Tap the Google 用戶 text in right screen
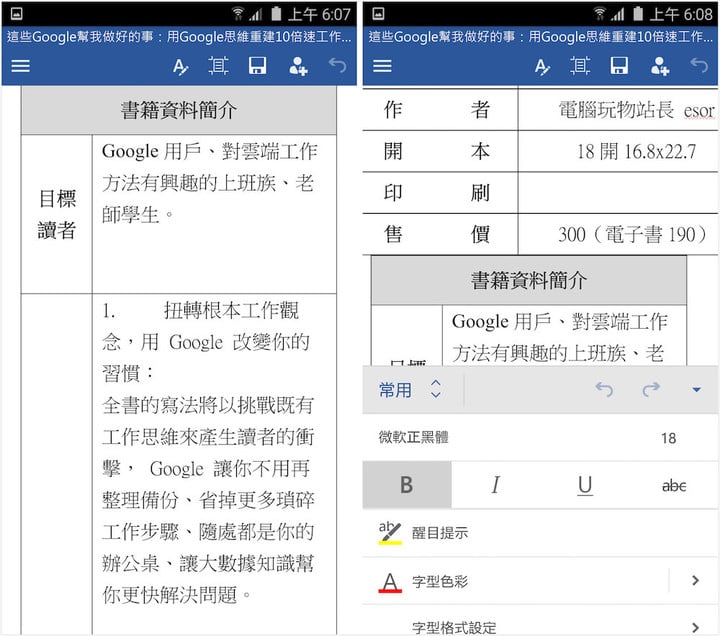Screen dimensions: 720x636 pos(560,338)
